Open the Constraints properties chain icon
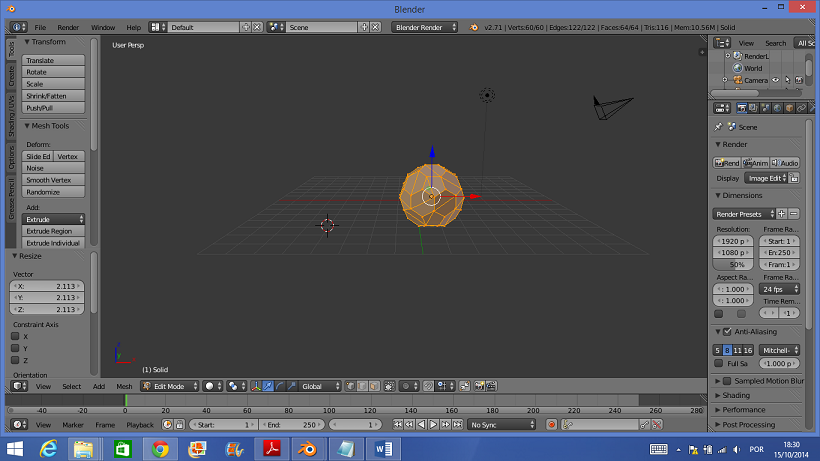The width and height of the screenshot is (820, 461). [x=801, y=108]
